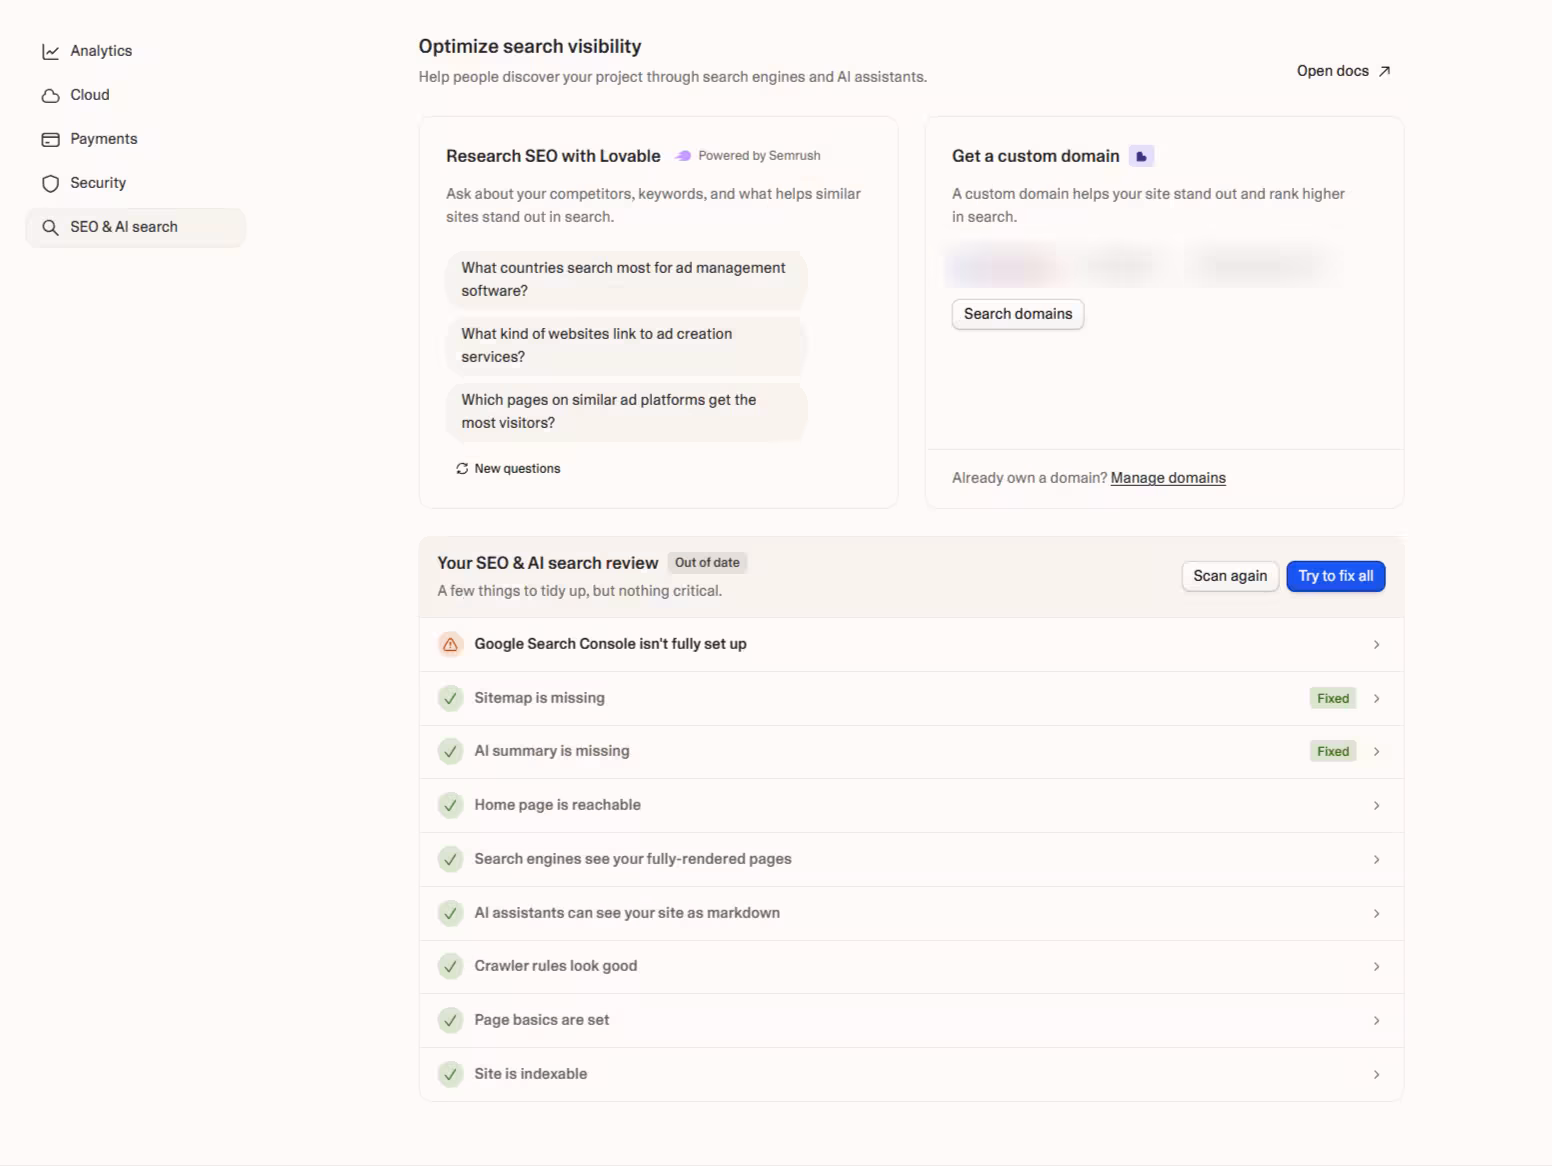Click the Analytics chart icon

50,51
